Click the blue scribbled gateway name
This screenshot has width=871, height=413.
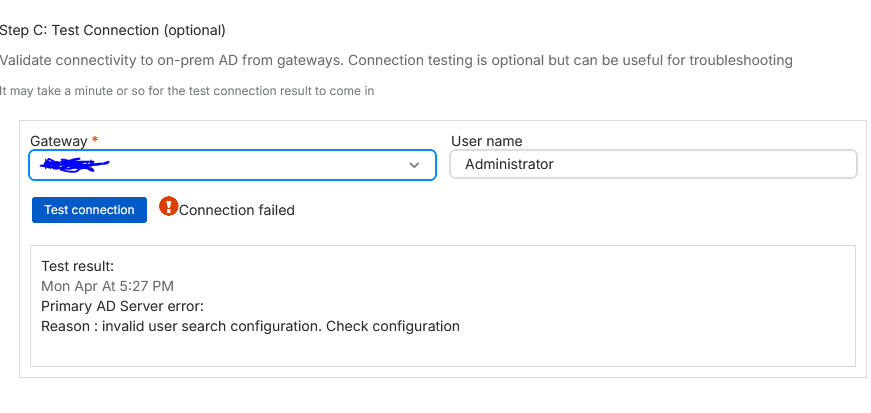tap(76, 164)
